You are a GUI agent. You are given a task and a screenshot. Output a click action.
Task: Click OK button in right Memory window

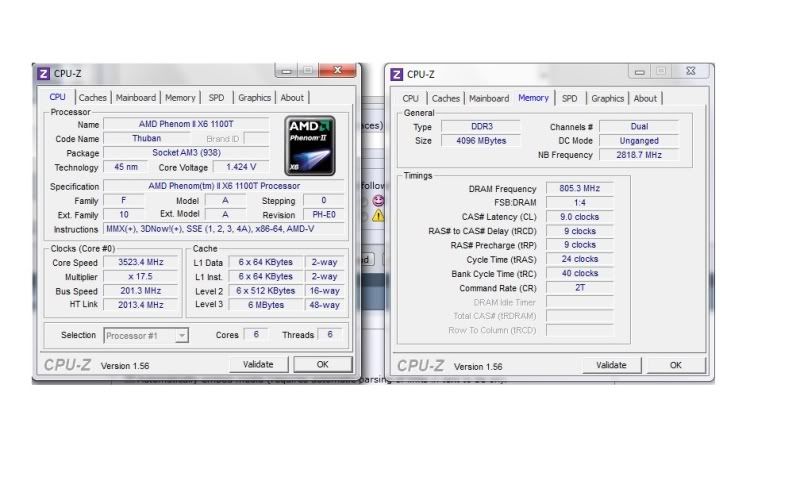(x=676, y=365)
